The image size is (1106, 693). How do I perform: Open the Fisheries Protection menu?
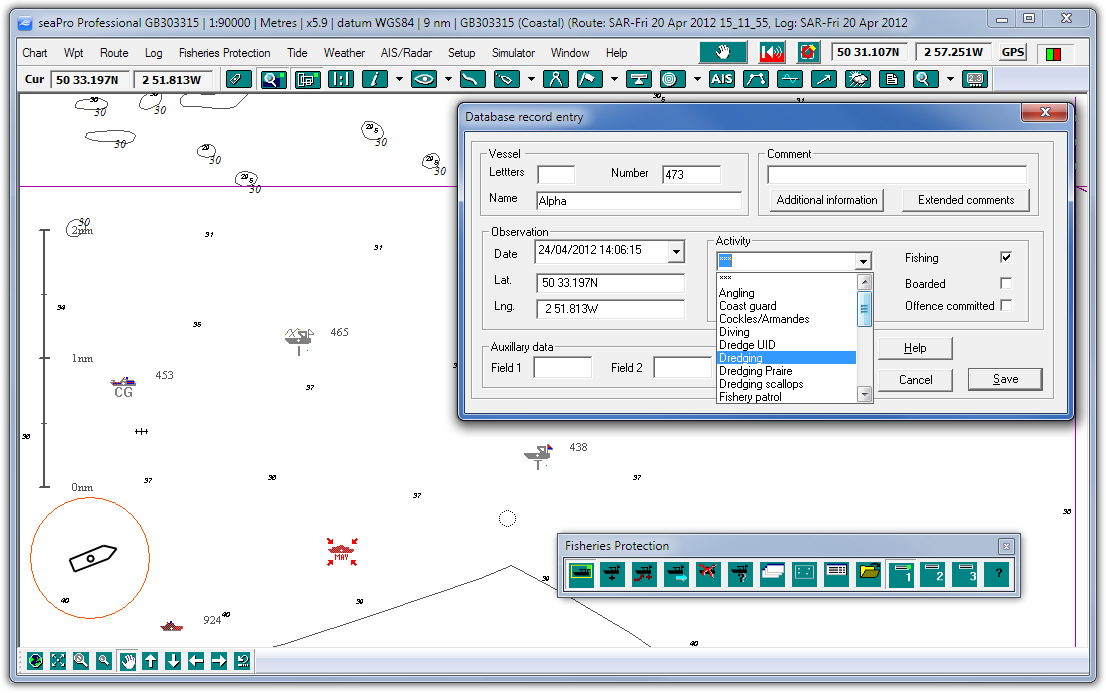[224, 53]
